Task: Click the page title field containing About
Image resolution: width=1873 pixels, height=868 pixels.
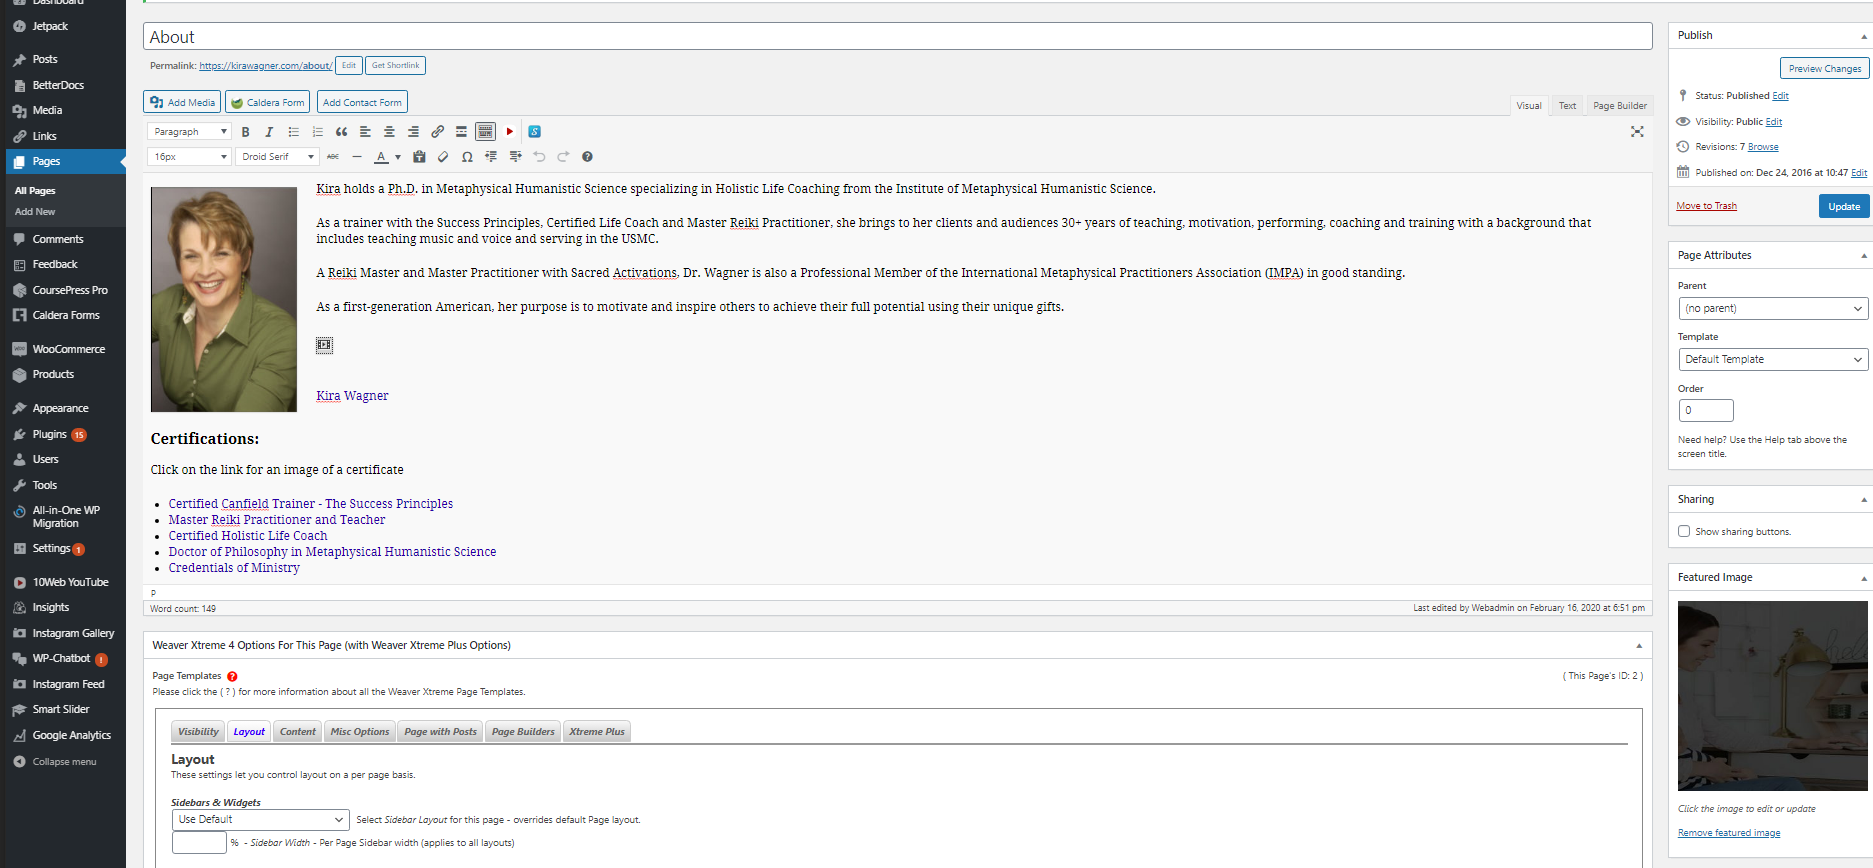Action: point(898,37)
